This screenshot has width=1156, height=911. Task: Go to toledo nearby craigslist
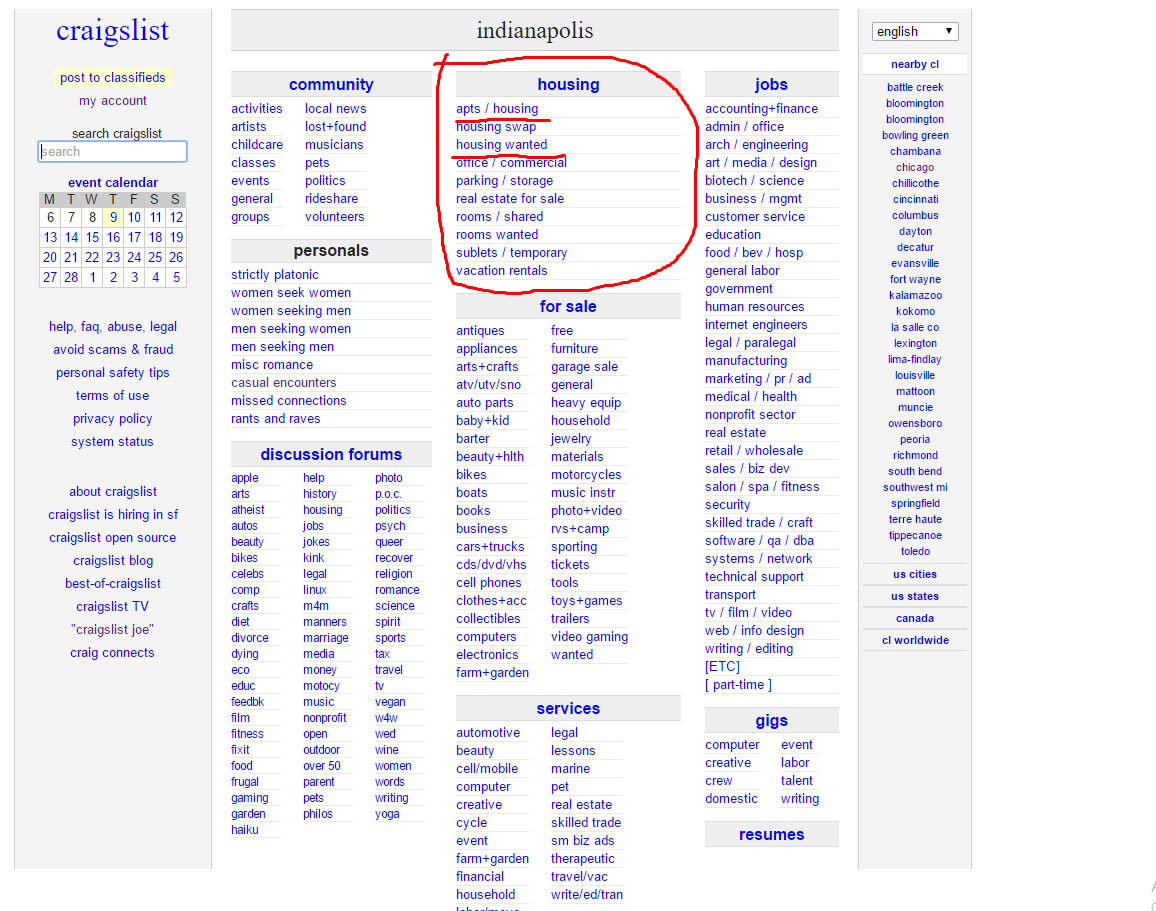[x=914, y=551]
